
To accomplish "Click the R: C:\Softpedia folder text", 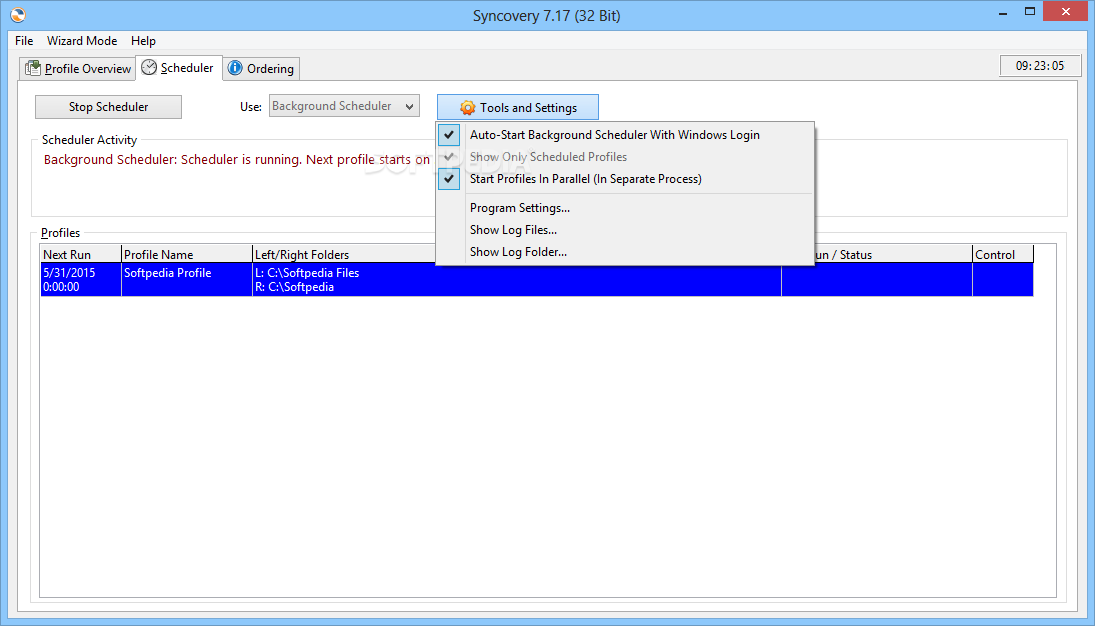I will [295, 287].
